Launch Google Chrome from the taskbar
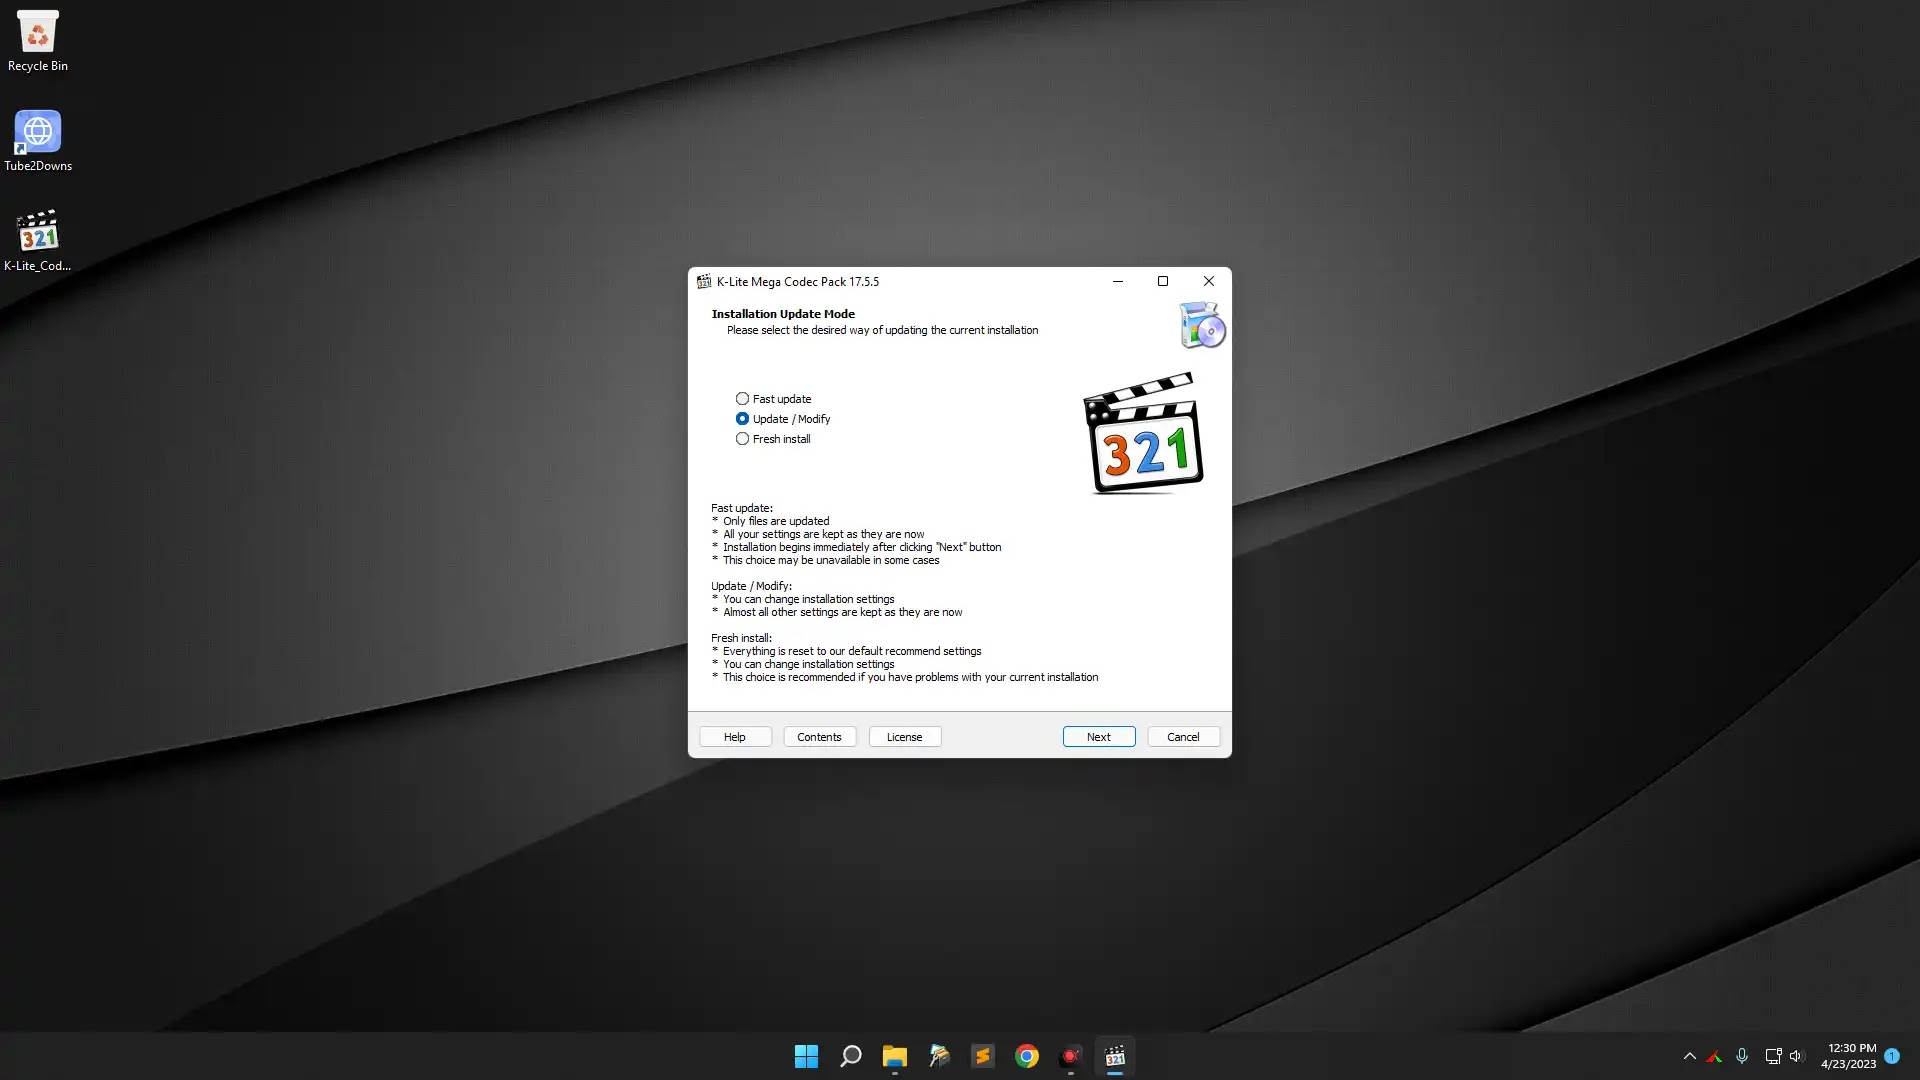This screenshot has width=1920, height=1080. 1026,1056
